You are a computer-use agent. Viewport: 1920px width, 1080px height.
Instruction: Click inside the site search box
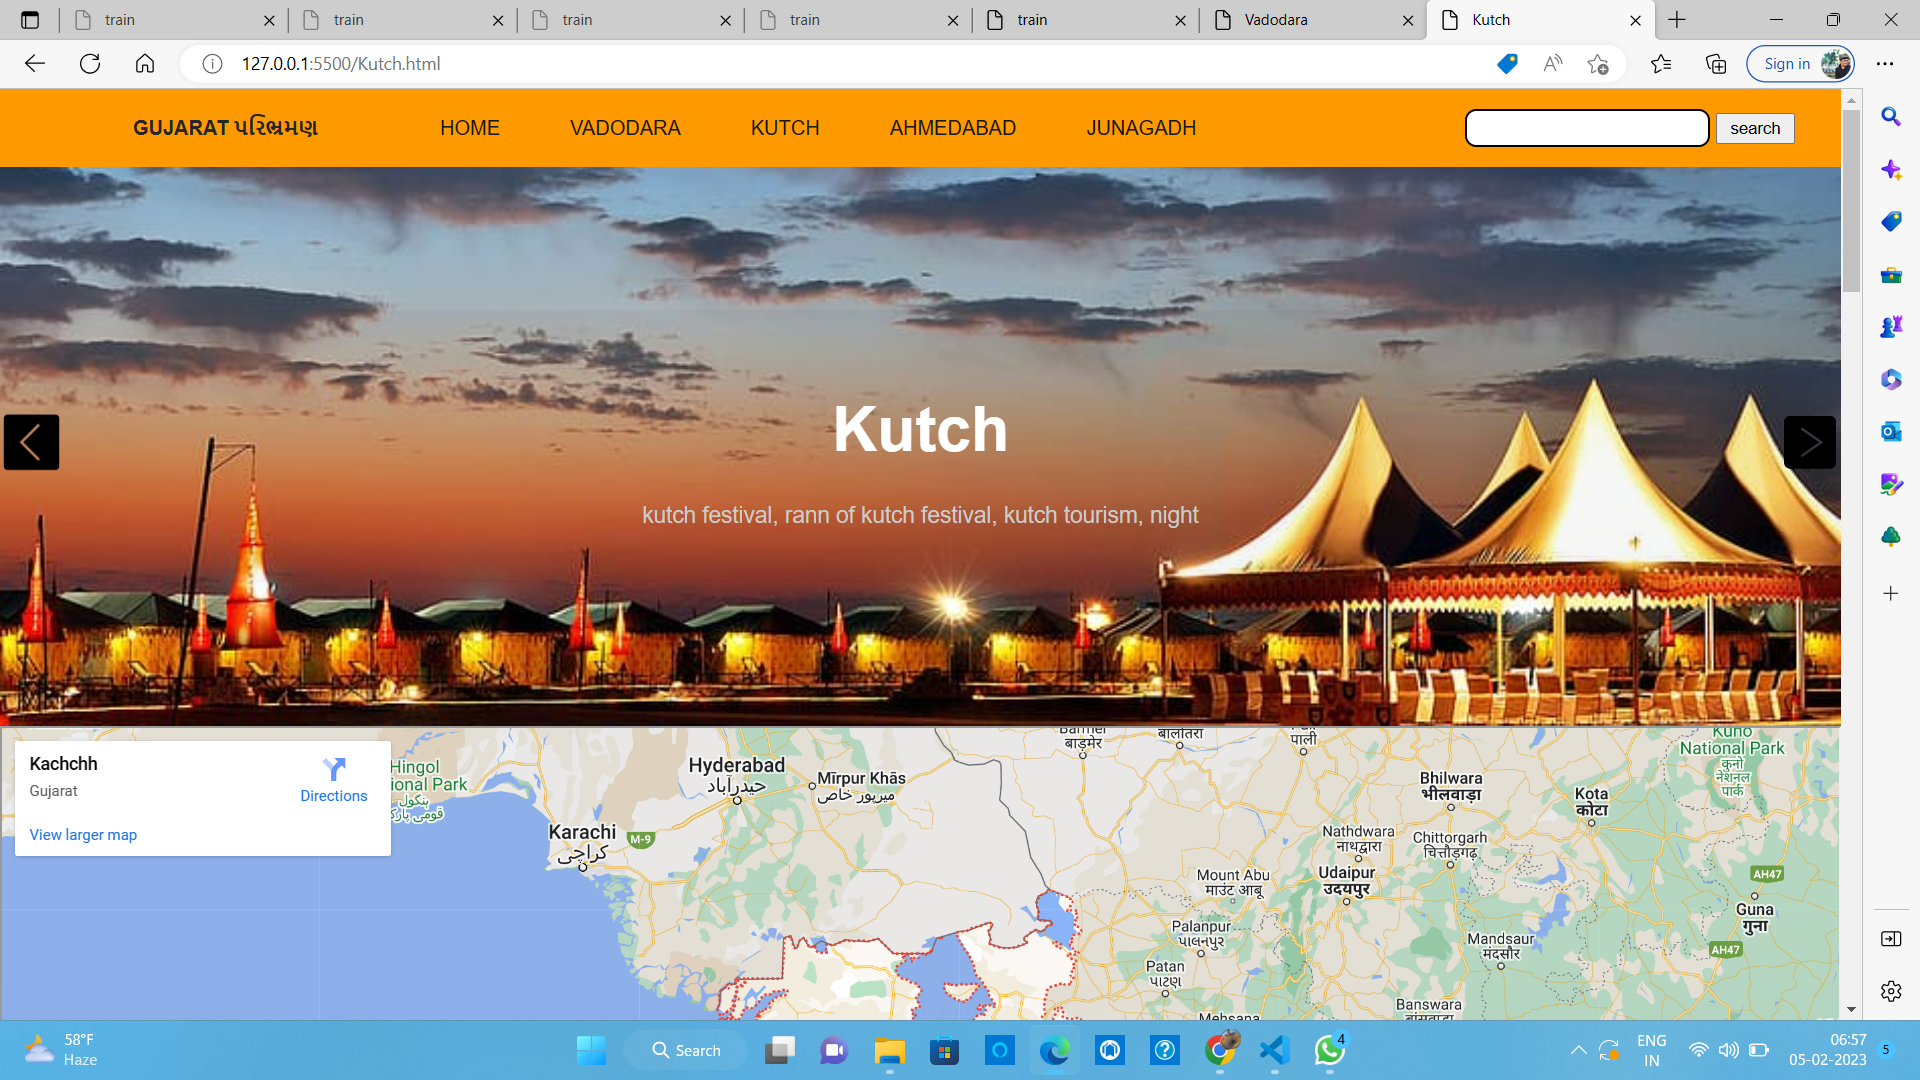(1586, 128)
